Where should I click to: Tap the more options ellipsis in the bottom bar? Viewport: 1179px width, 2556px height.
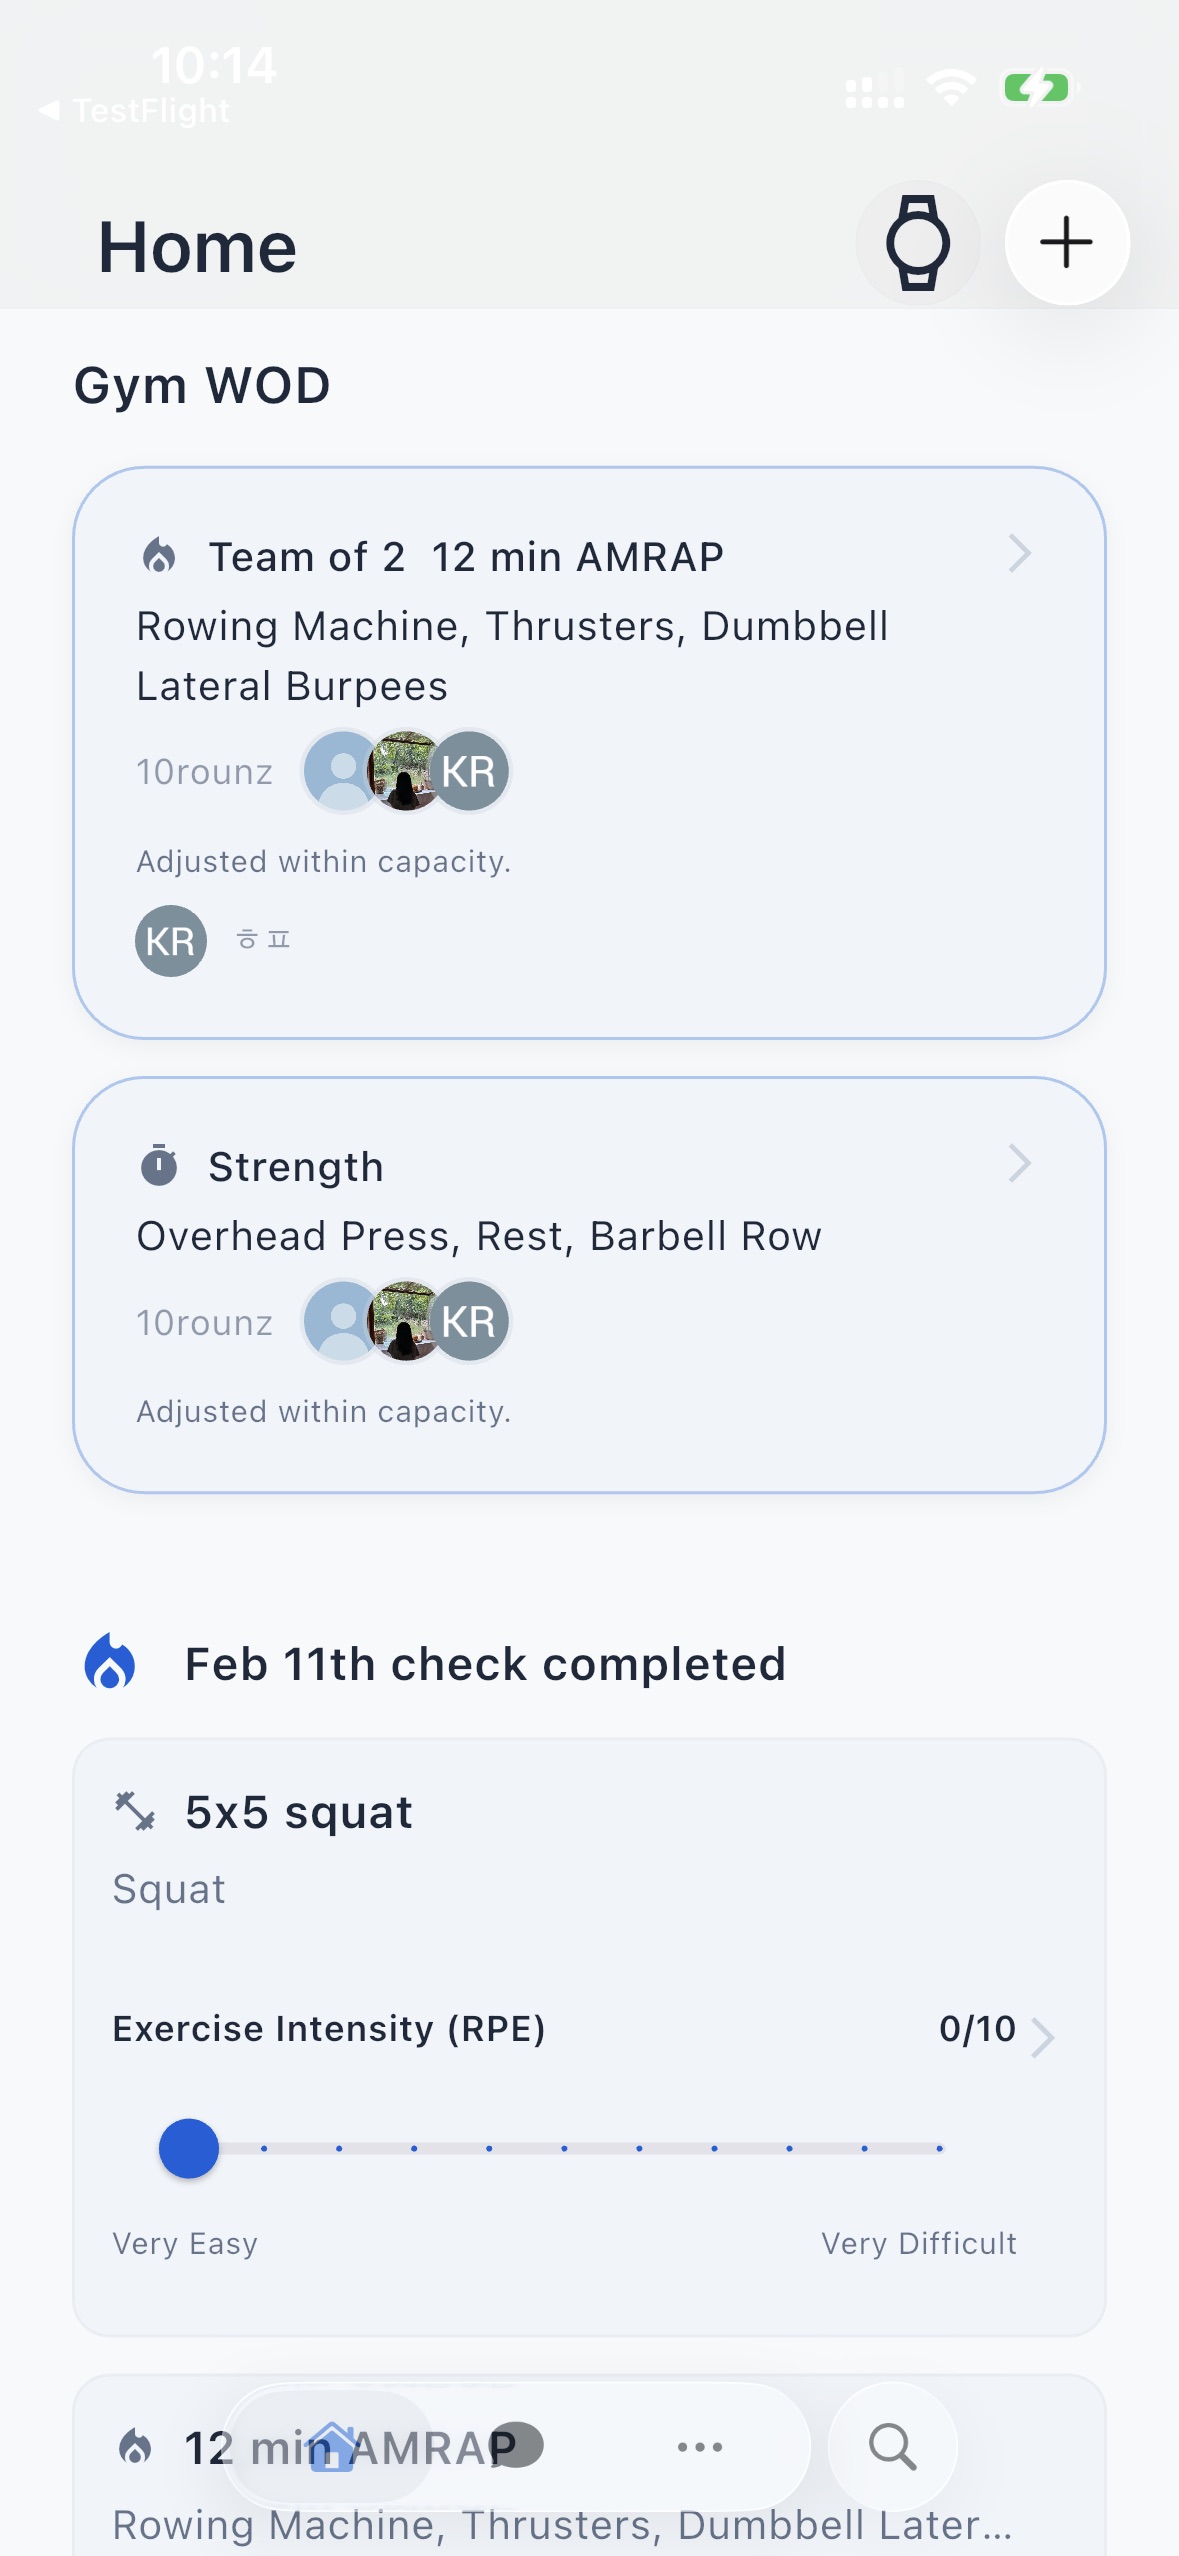pyautogui.click(x=700, y=2447)
